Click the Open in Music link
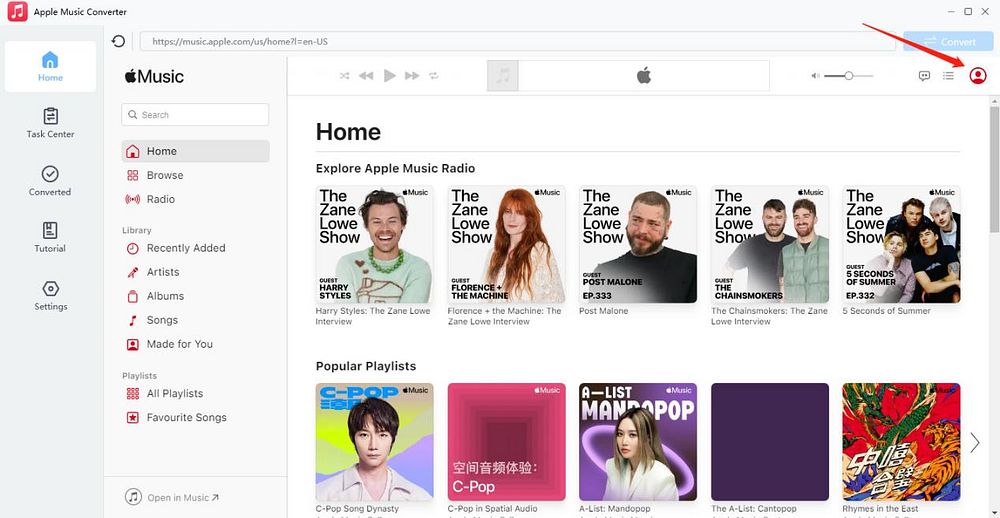The width and height of the screenshot is (1000, 518). pyautogui.click(x=172, y=498)
